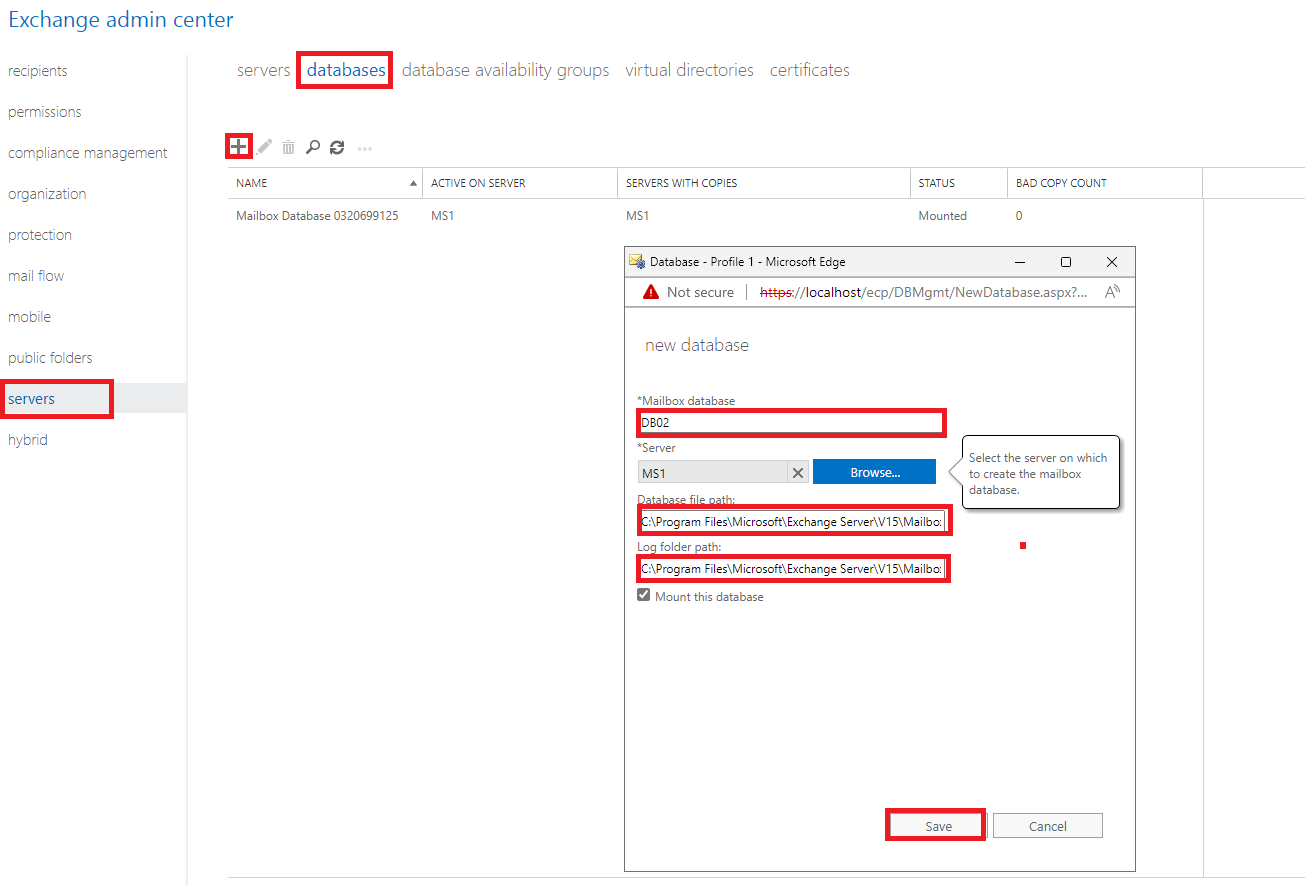Open the more options ellipsis in toolbar
The width and height of the screenshot is (1305, 886).
point(365,148)
